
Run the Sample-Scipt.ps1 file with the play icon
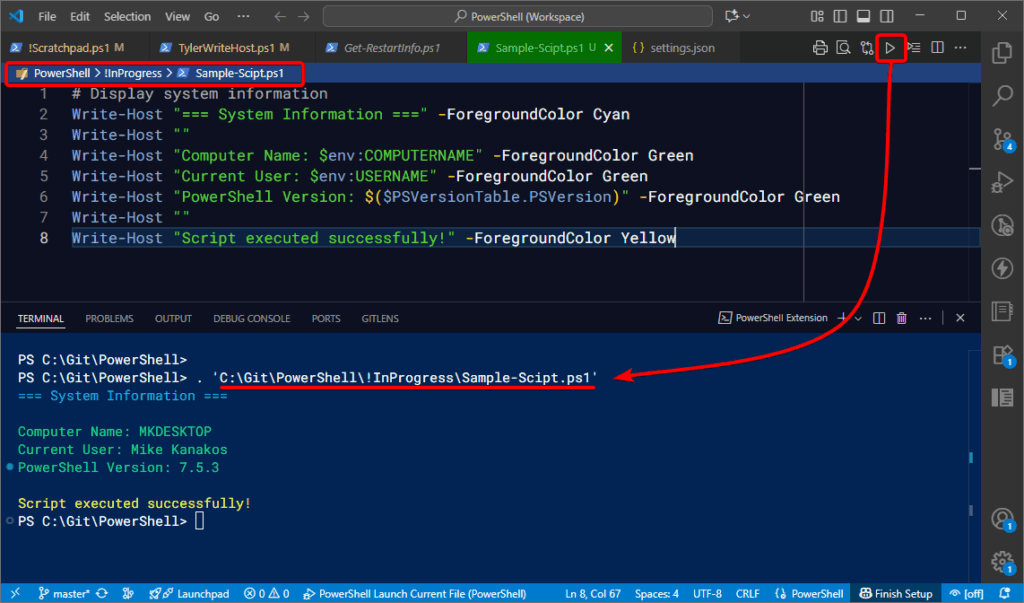tap(890, 47)
